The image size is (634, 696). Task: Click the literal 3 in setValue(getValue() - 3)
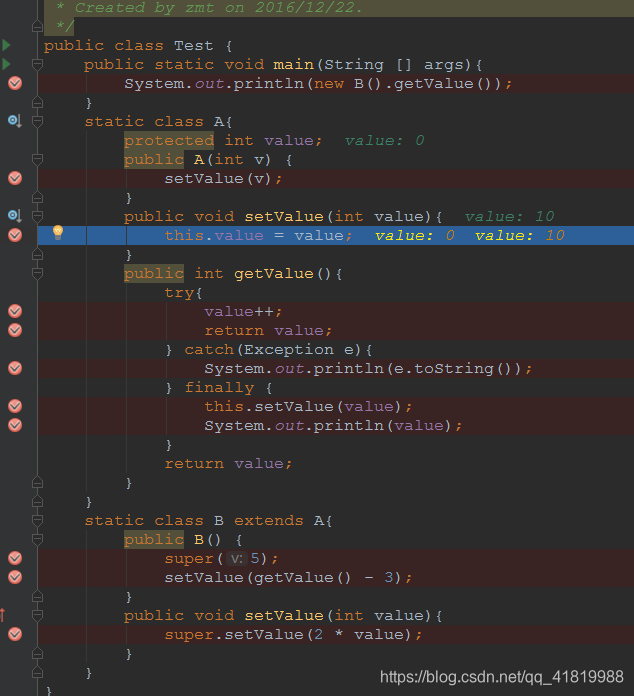(x=388, y=577)
